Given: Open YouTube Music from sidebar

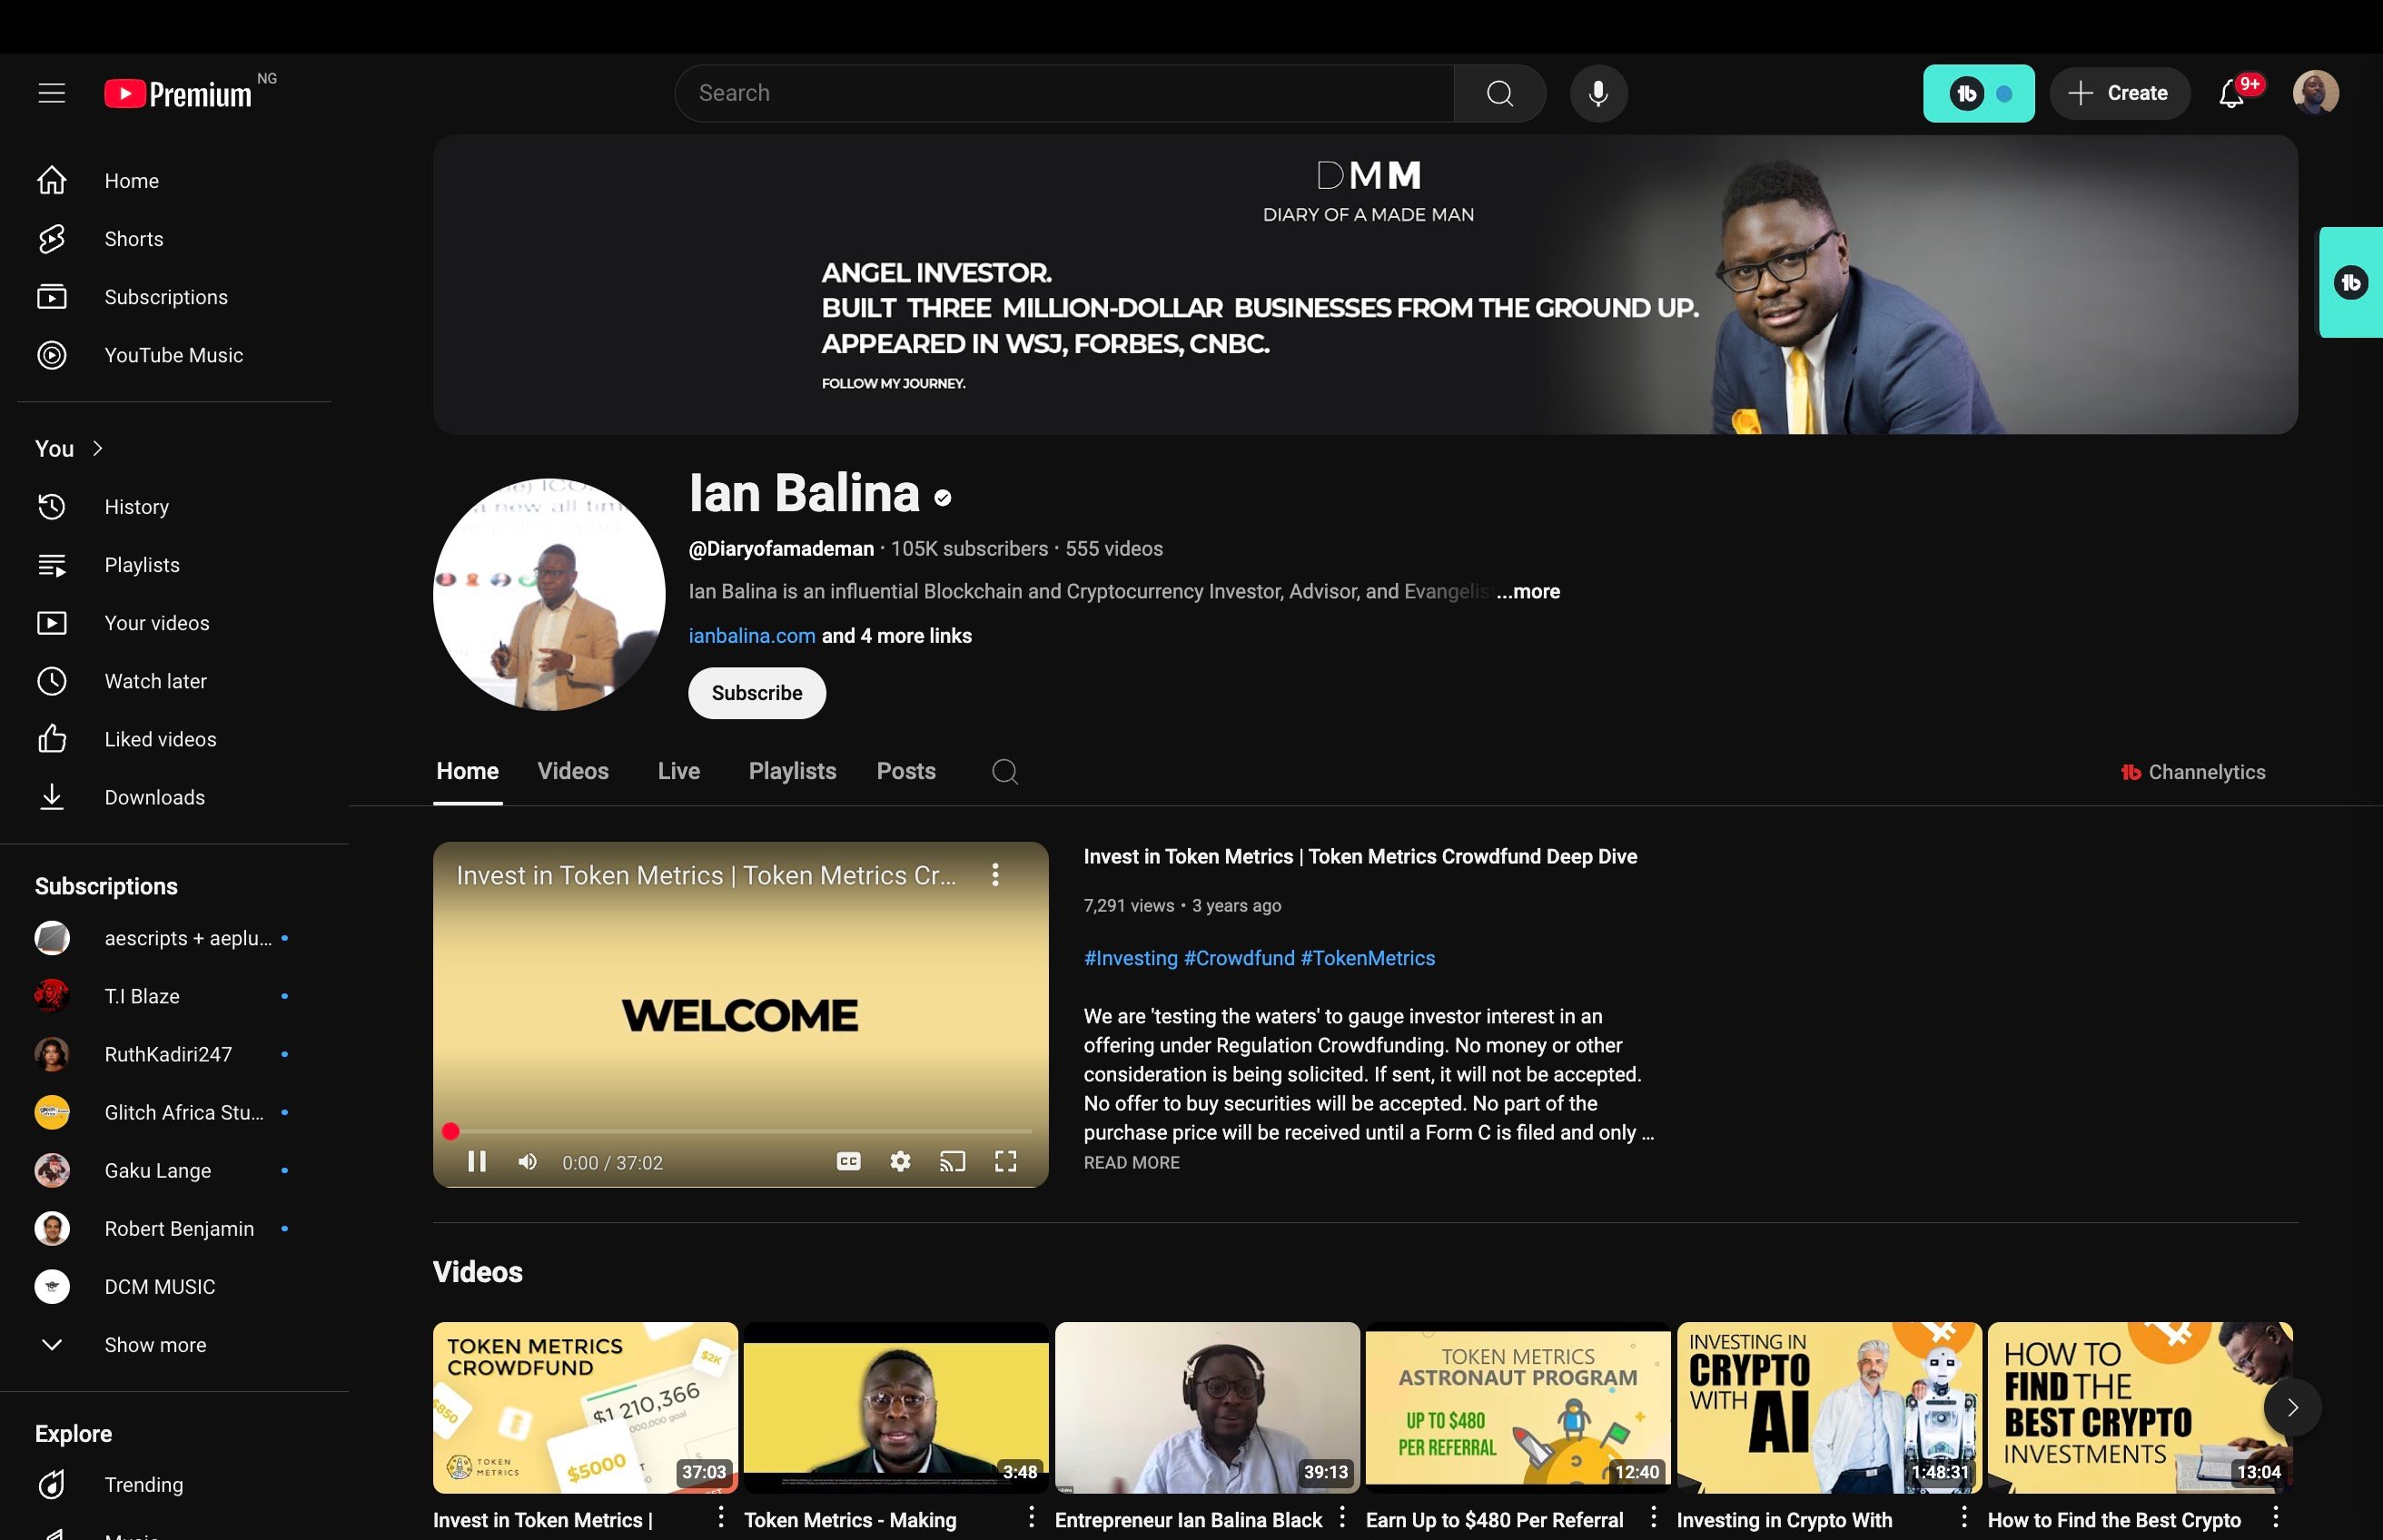Looking at the screenshot, I should 175,355.
